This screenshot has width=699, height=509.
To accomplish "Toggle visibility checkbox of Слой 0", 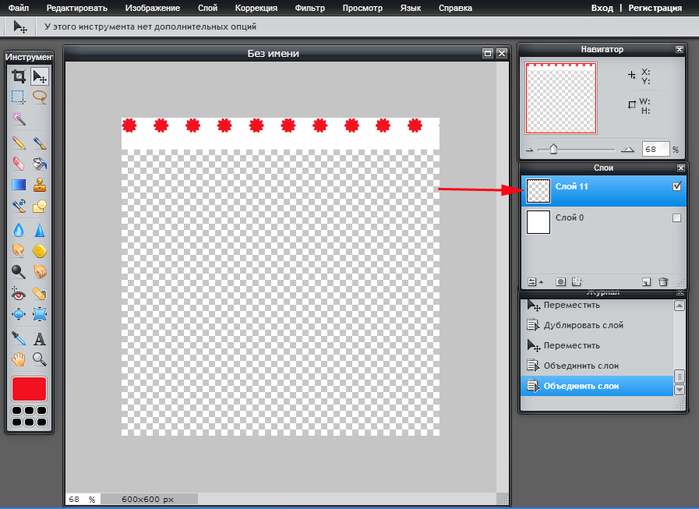I will click(677, 218).
